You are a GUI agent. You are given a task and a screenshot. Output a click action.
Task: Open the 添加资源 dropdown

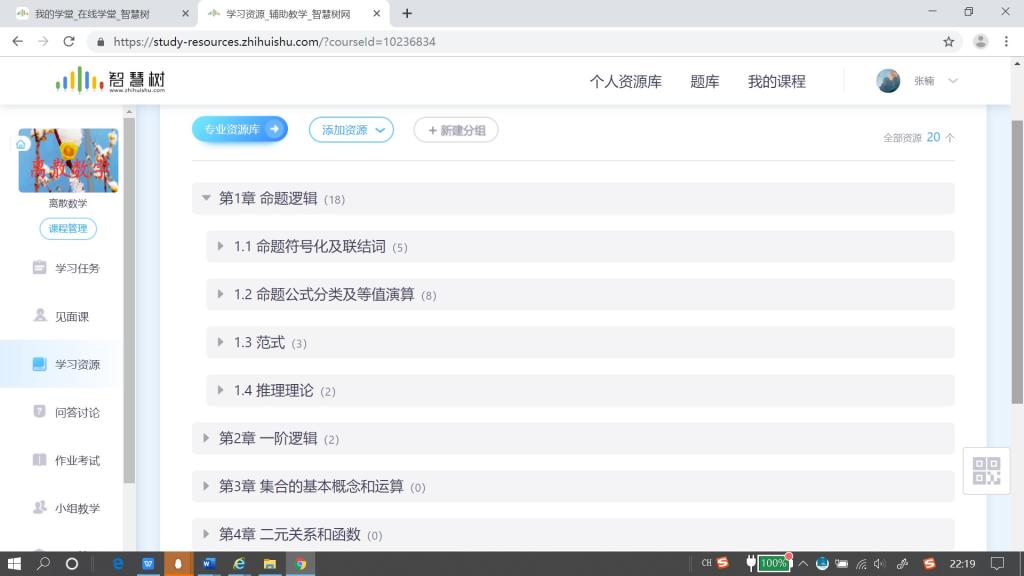[352, 130]
